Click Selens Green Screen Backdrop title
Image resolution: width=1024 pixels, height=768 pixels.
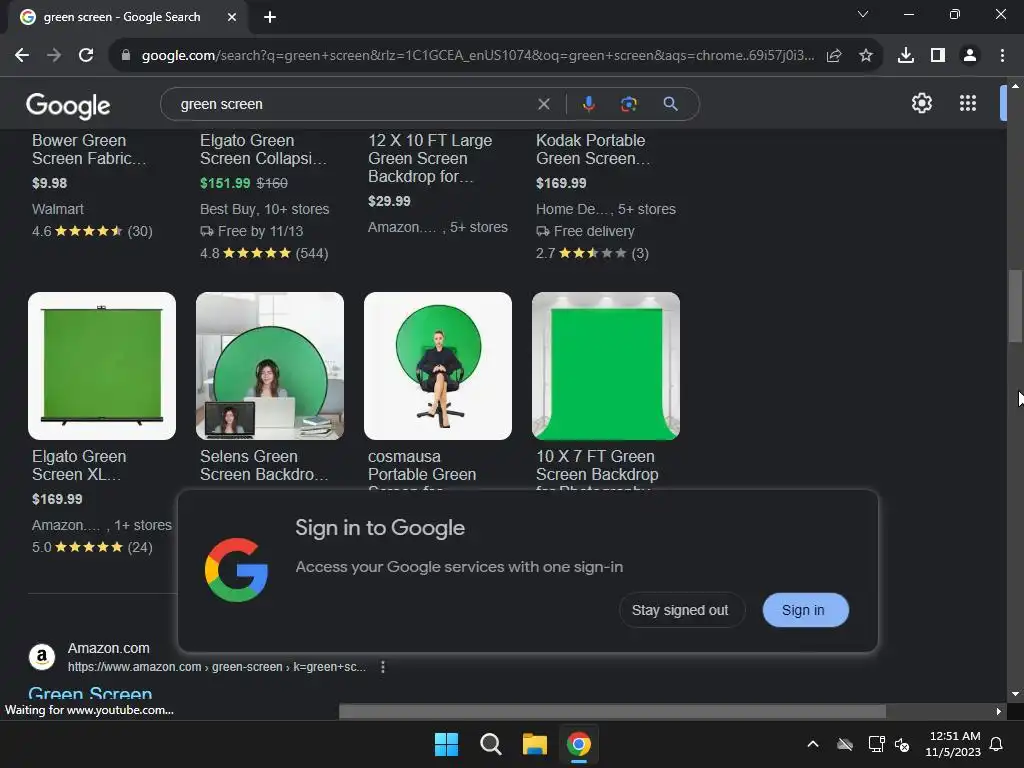[x=264, y=466]
